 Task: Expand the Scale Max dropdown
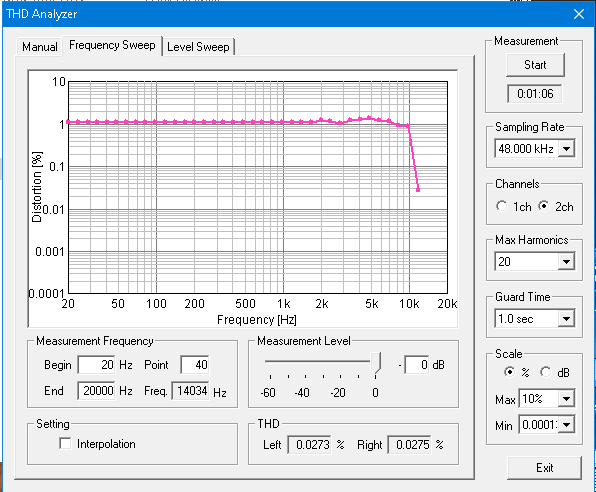566,399
